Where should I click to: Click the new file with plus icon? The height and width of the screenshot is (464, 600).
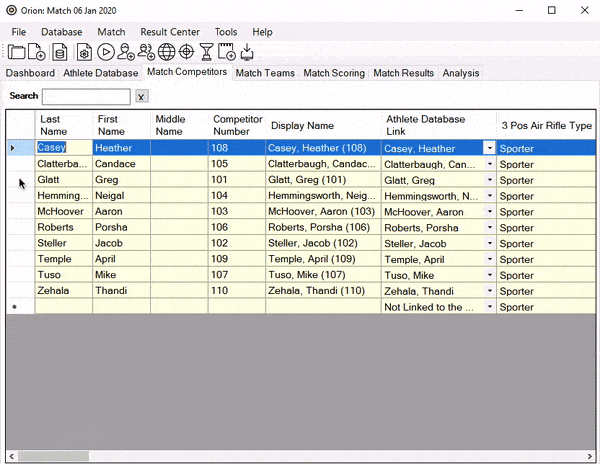[37, 52]
